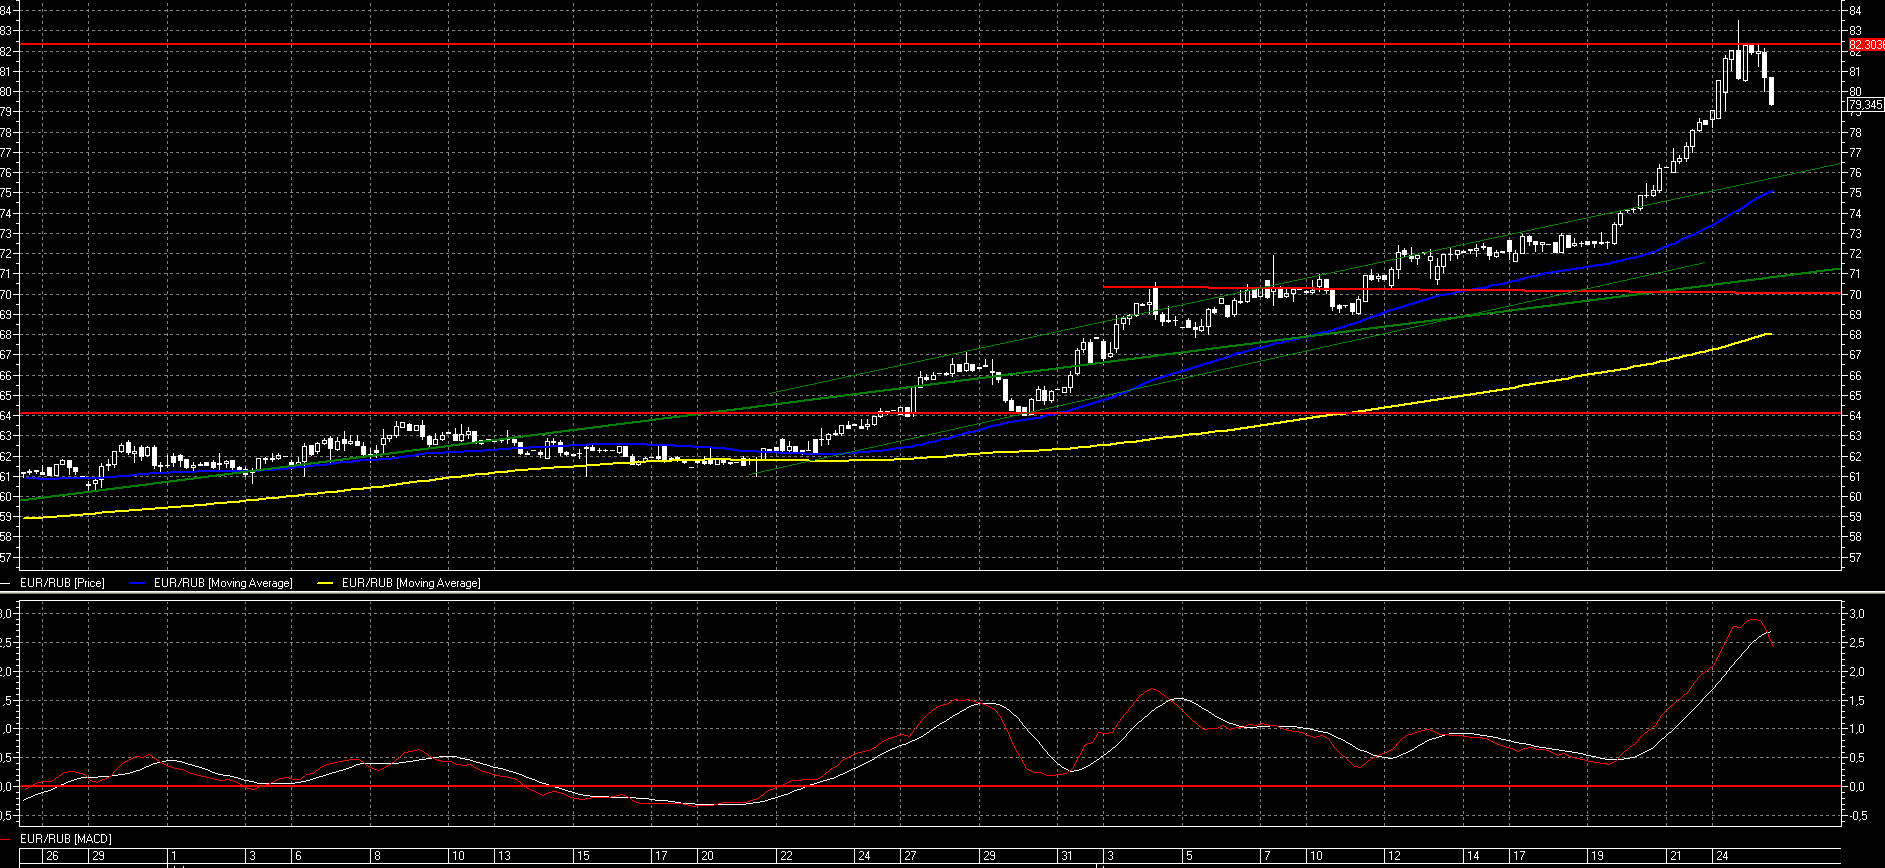
Task: Select date marker 12 on time axis
Action: (1394, 856)
